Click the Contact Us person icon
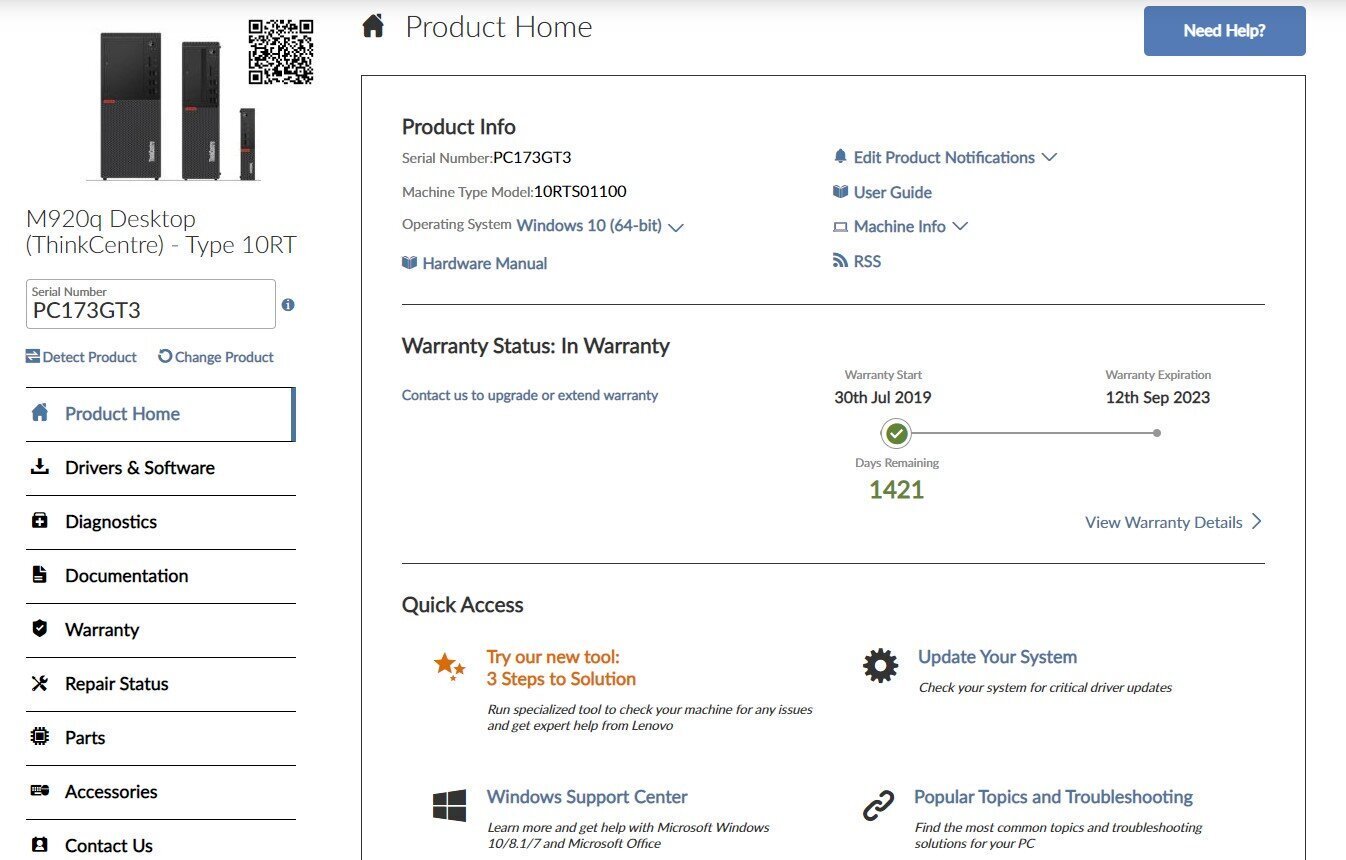The width and height of the screenshot is (1346, 860). (40, 845)
